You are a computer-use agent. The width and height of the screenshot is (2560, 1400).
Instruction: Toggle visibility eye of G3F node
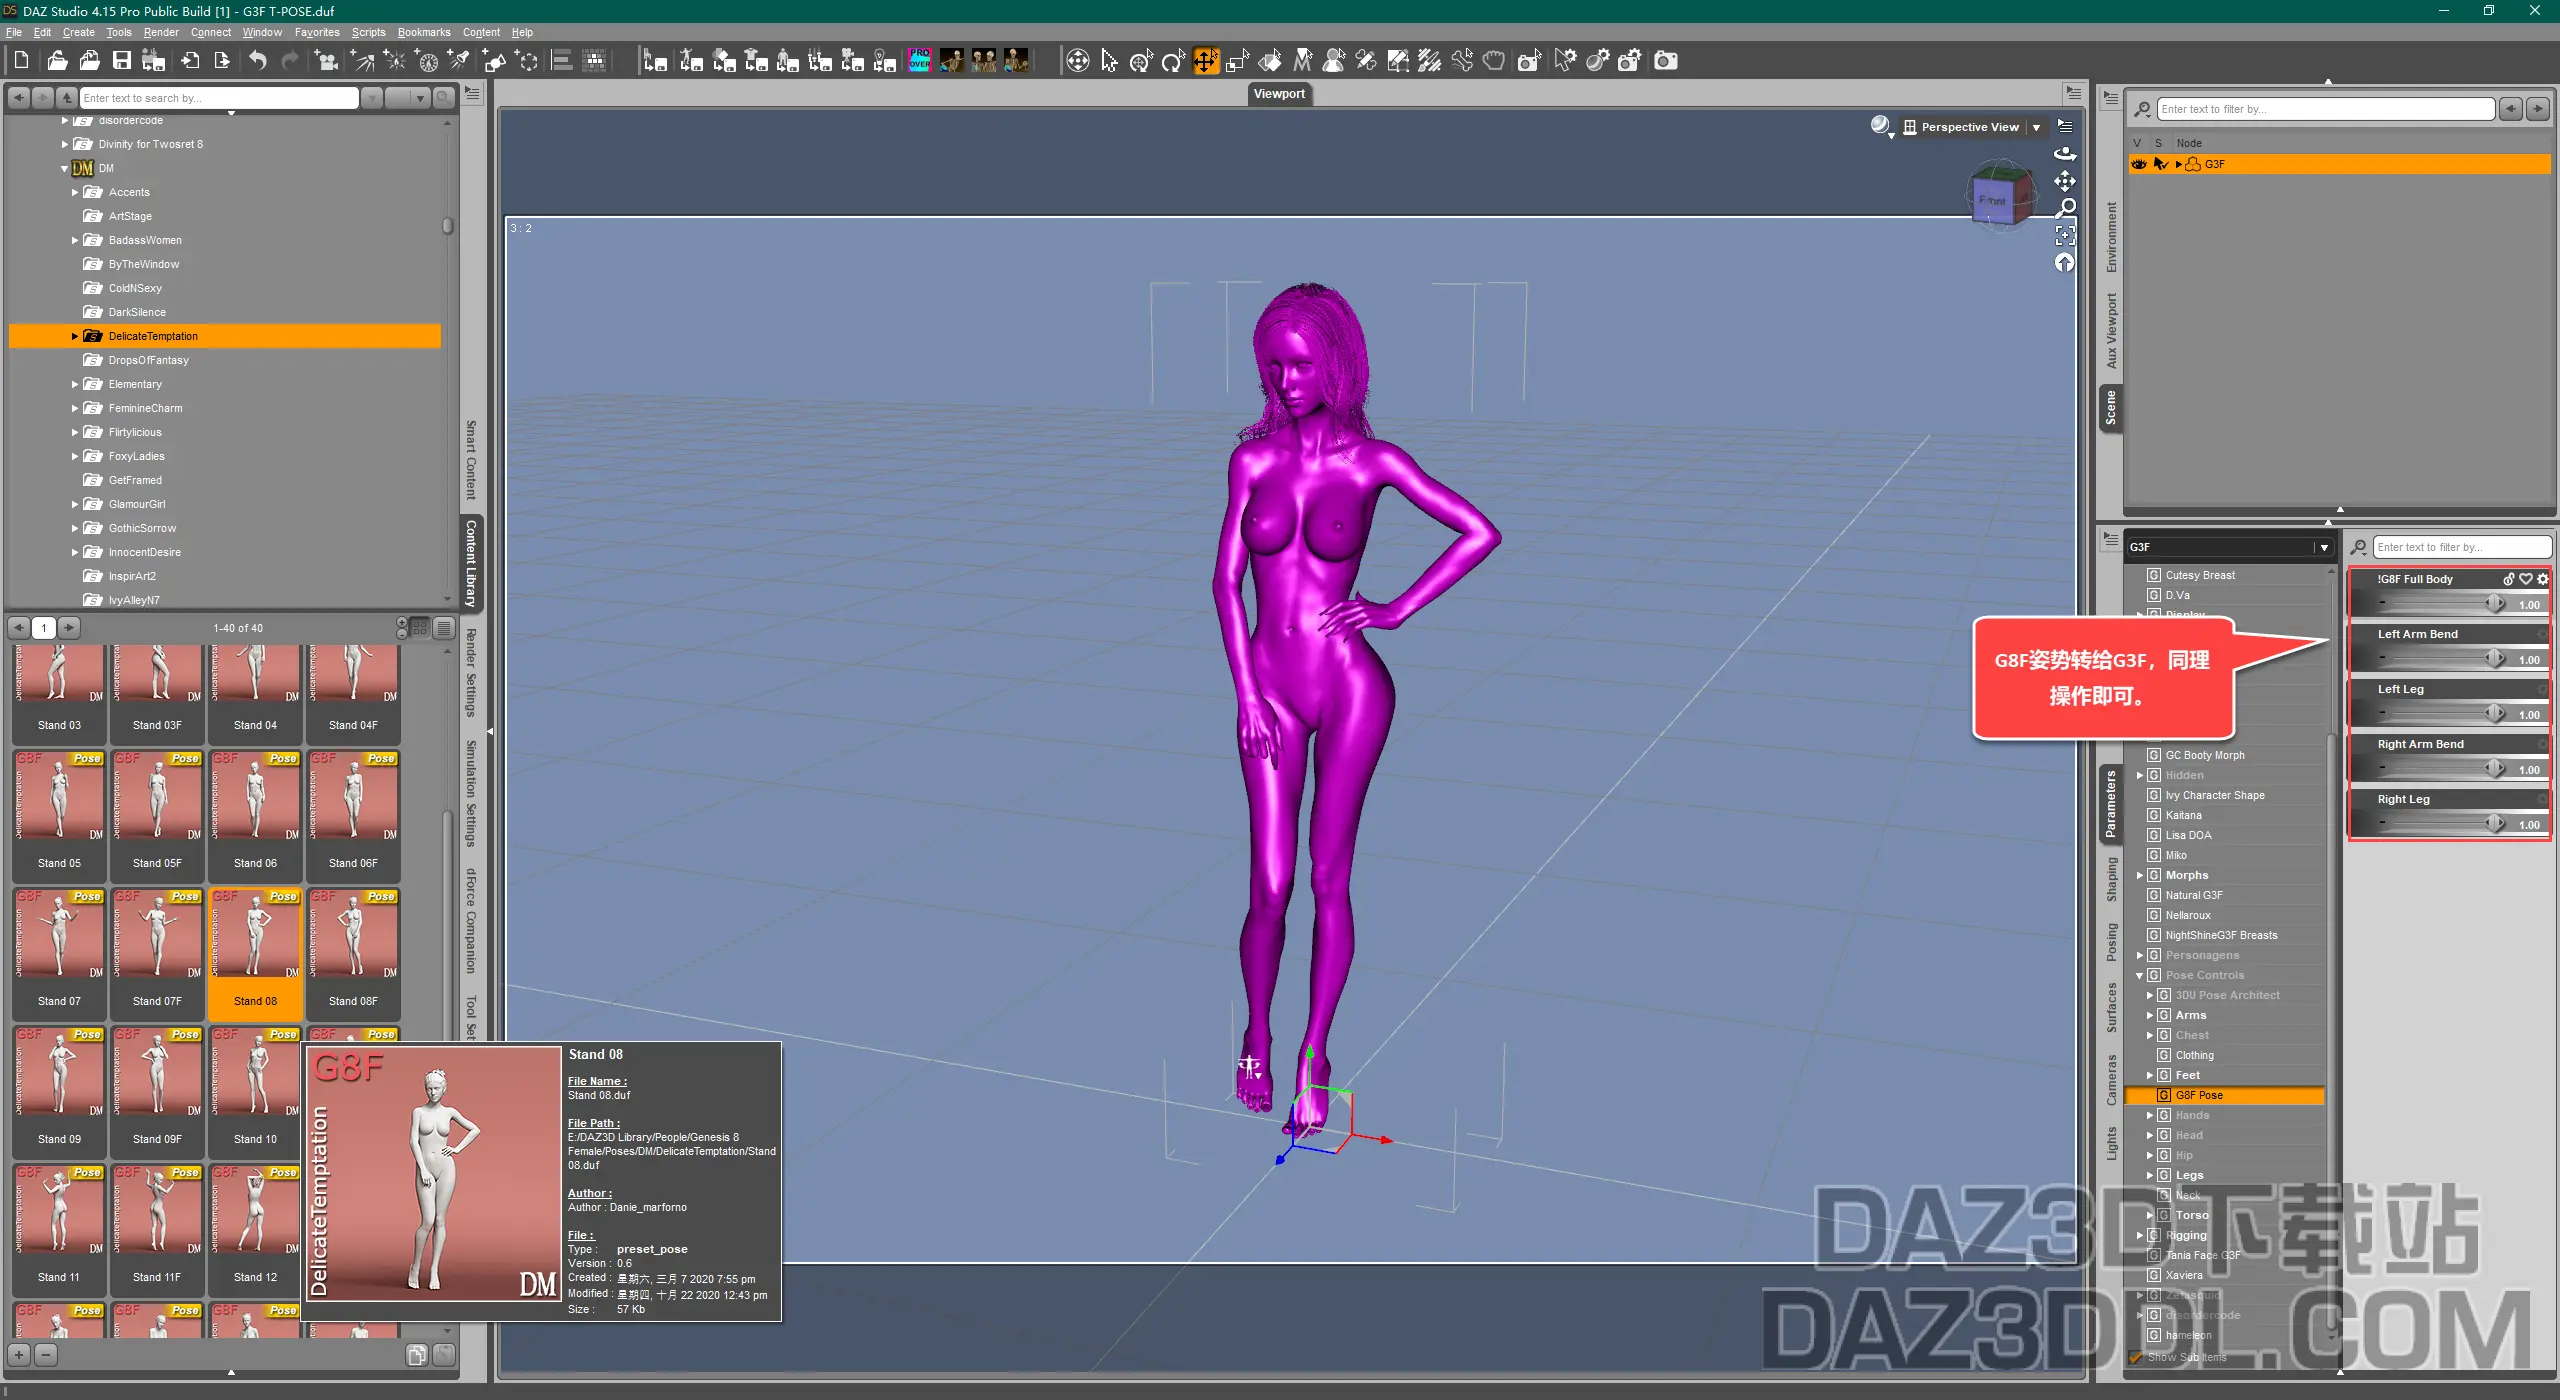[2138, 164]
